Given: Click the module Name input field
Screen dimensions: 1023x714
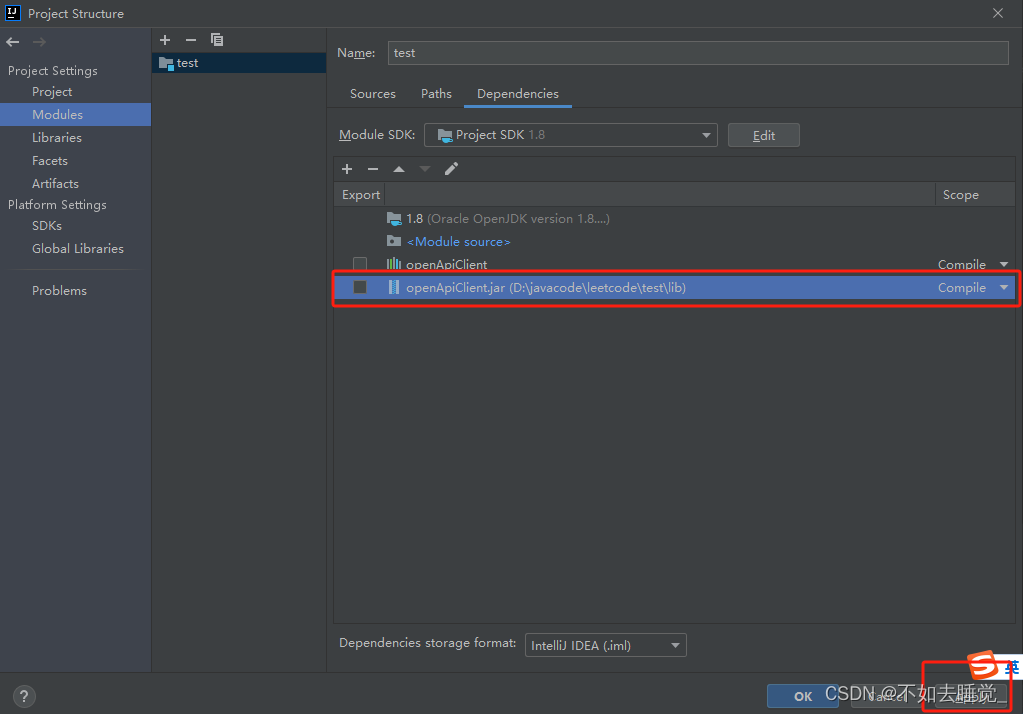Looking at the screenshot, I should 698,53.
